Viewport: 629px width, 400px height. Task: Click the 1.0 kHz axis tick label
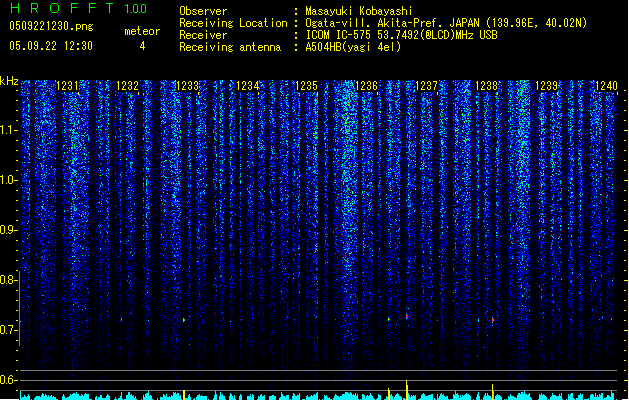click(x=8, y=180)
